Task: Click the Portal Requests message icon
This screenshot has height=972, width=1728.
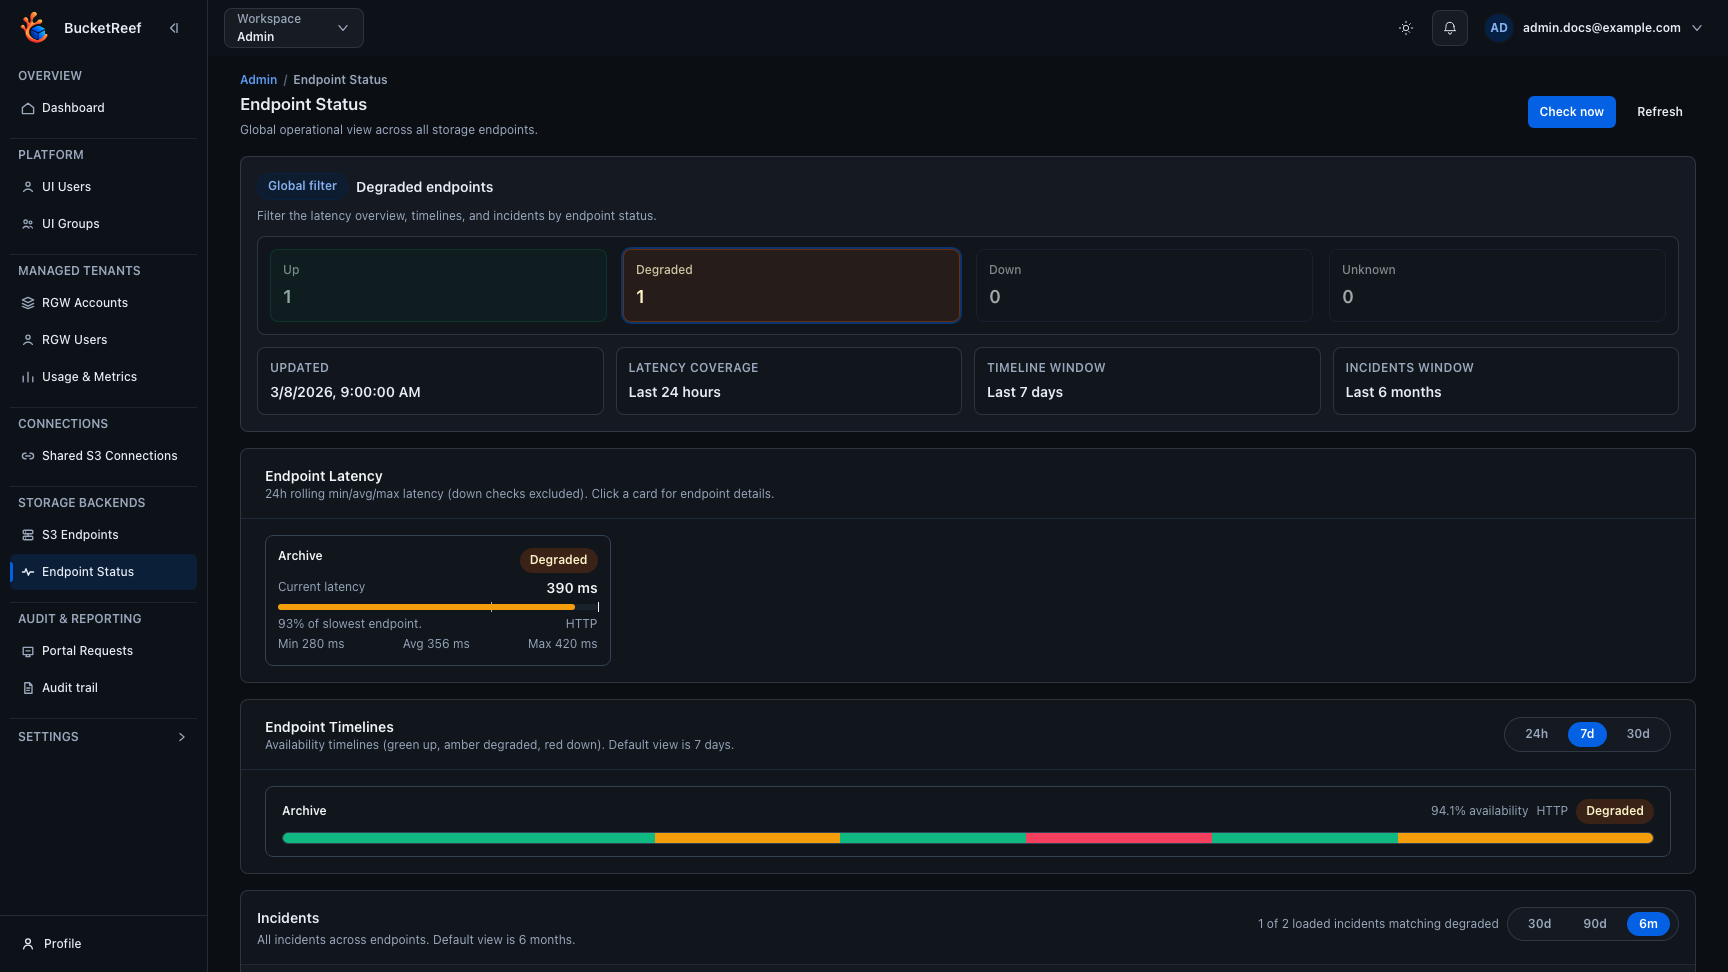Action: click(28, 651)
